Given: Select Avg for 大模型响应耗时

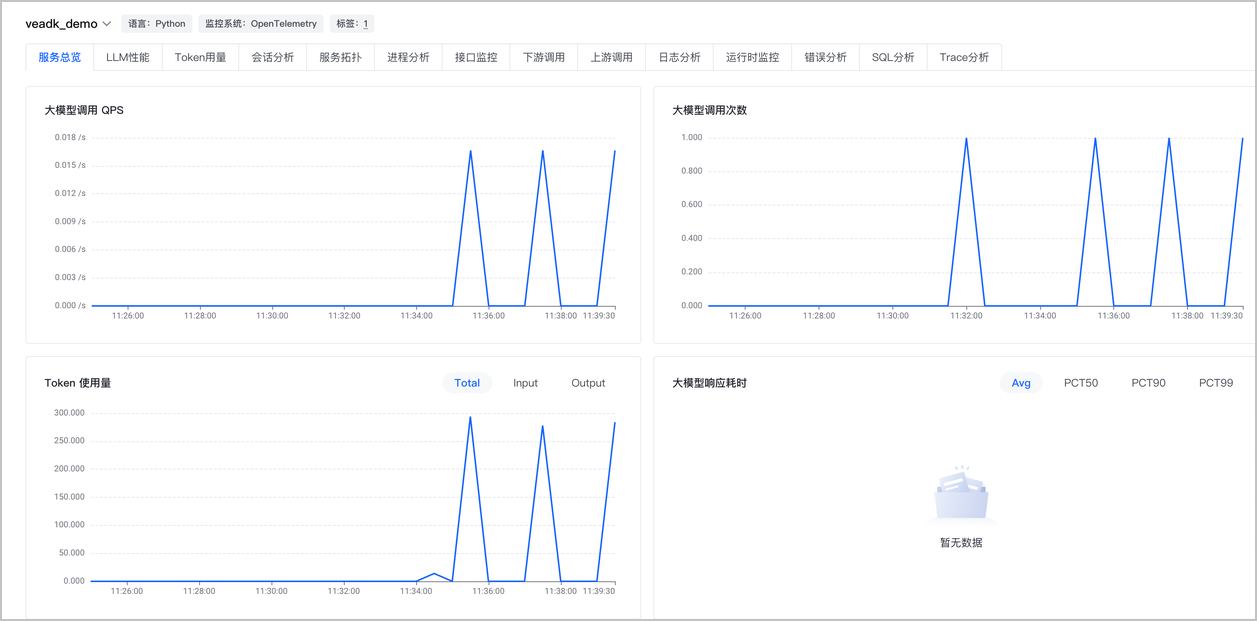Looking at the screenshot, I should tap(1021, 383).
